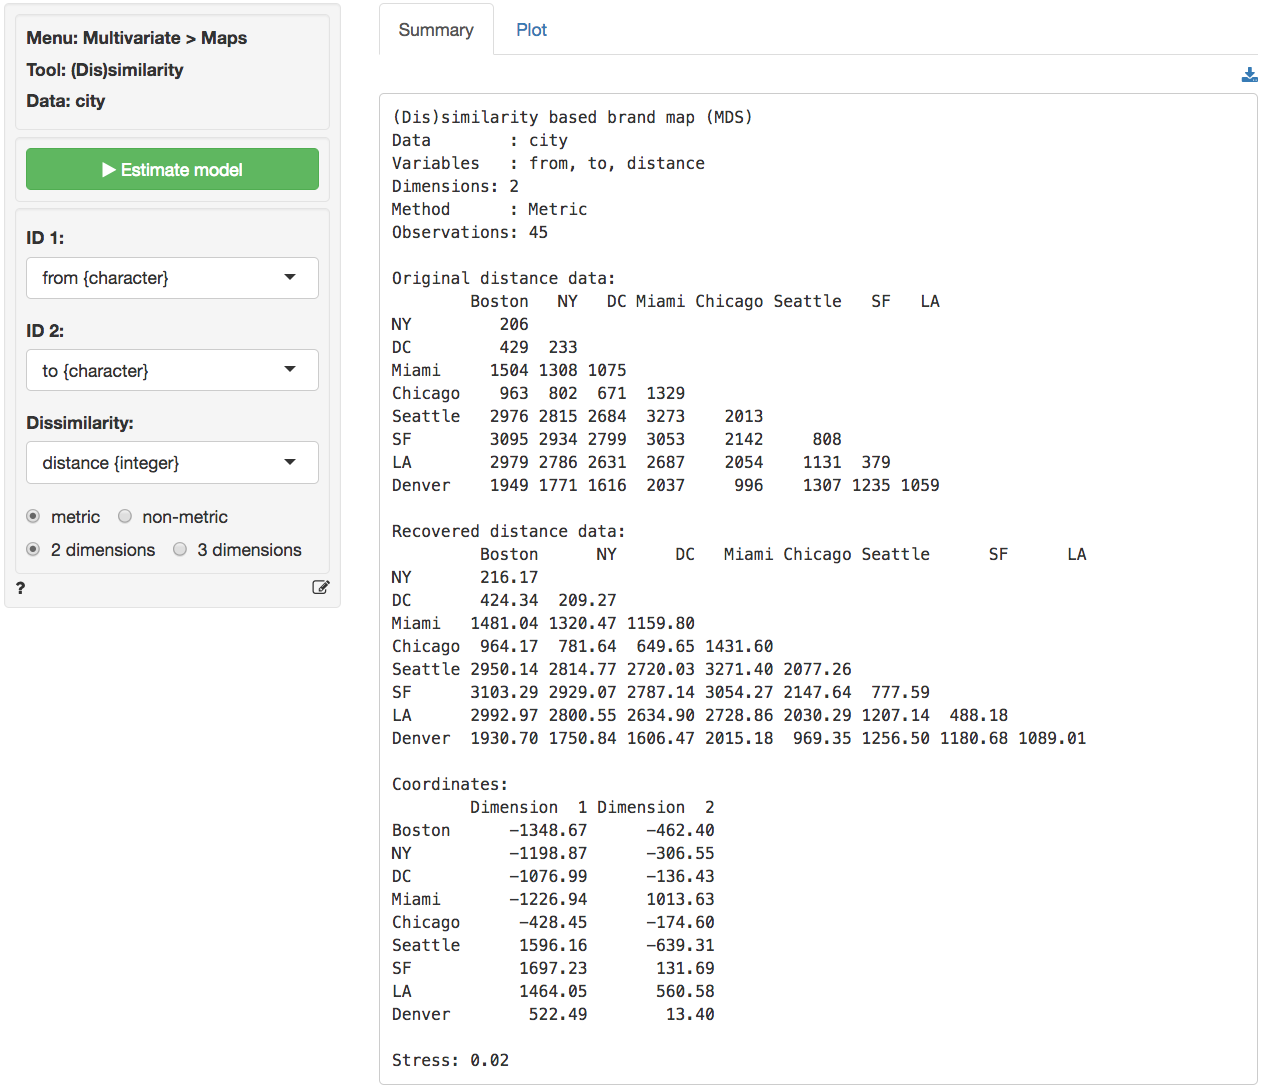
Task: Click the 'Recovered distance data:' heading
Action: click(508, 531)
